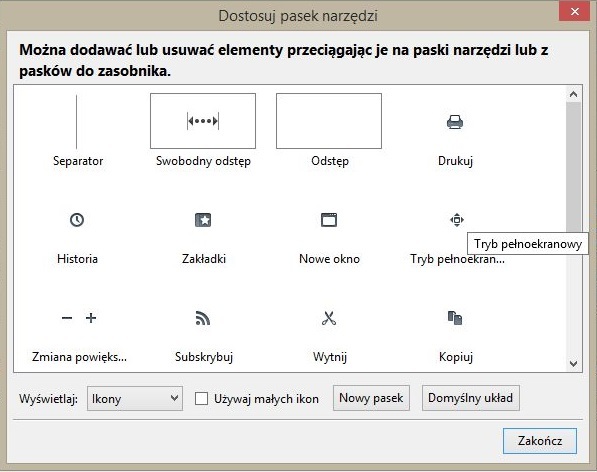Select the empty Odstęp spacer box
The width and height of the screenshot is (597, 472).
tap(329, 121)
